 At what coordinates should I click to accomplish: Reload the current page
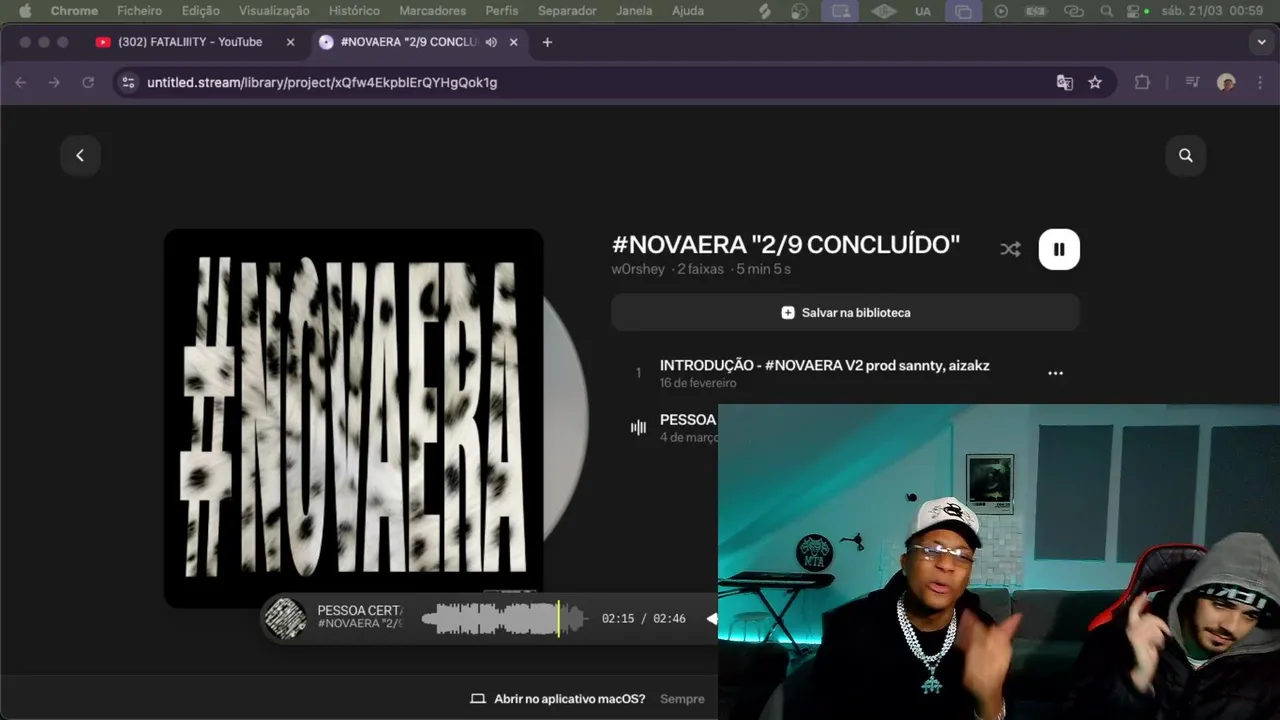(88, 82)
